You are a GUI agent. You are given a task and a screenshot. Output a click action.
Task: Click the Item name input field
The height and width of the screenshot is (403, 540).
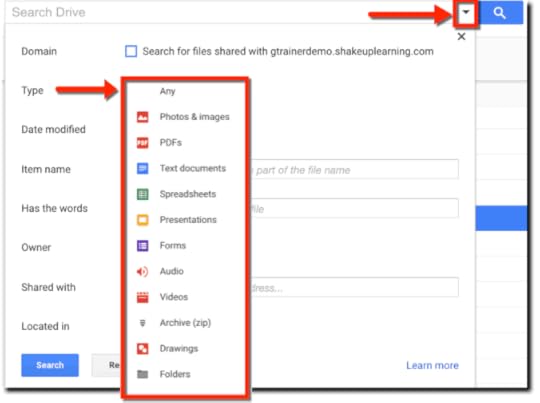pos(355,169)
